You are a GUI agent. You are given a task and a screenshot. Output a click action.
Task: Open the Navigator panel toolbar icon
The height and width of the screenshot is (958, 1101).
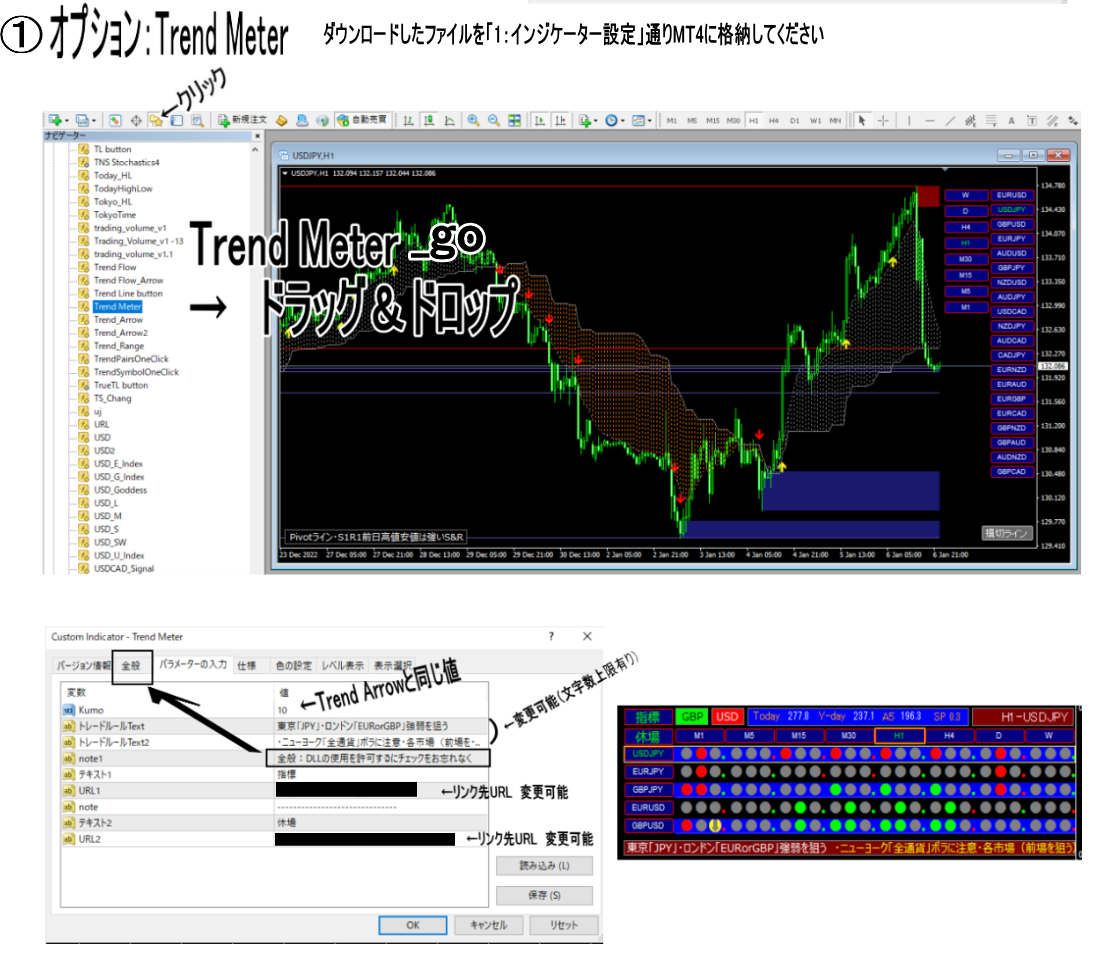click(156, 120)
